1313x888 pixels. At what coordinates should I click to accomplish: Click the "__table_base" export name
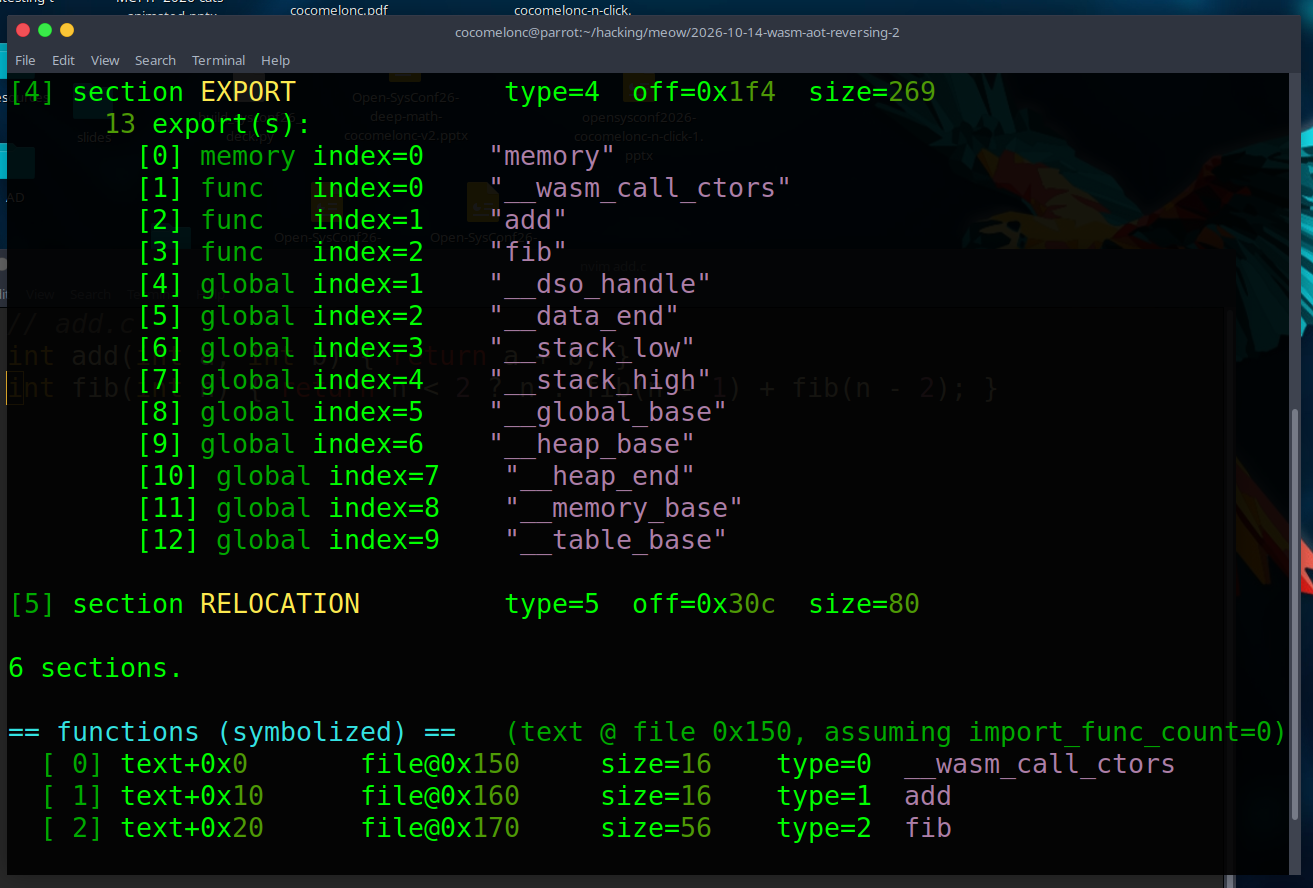pyautogui.click(x=616, y=540)
